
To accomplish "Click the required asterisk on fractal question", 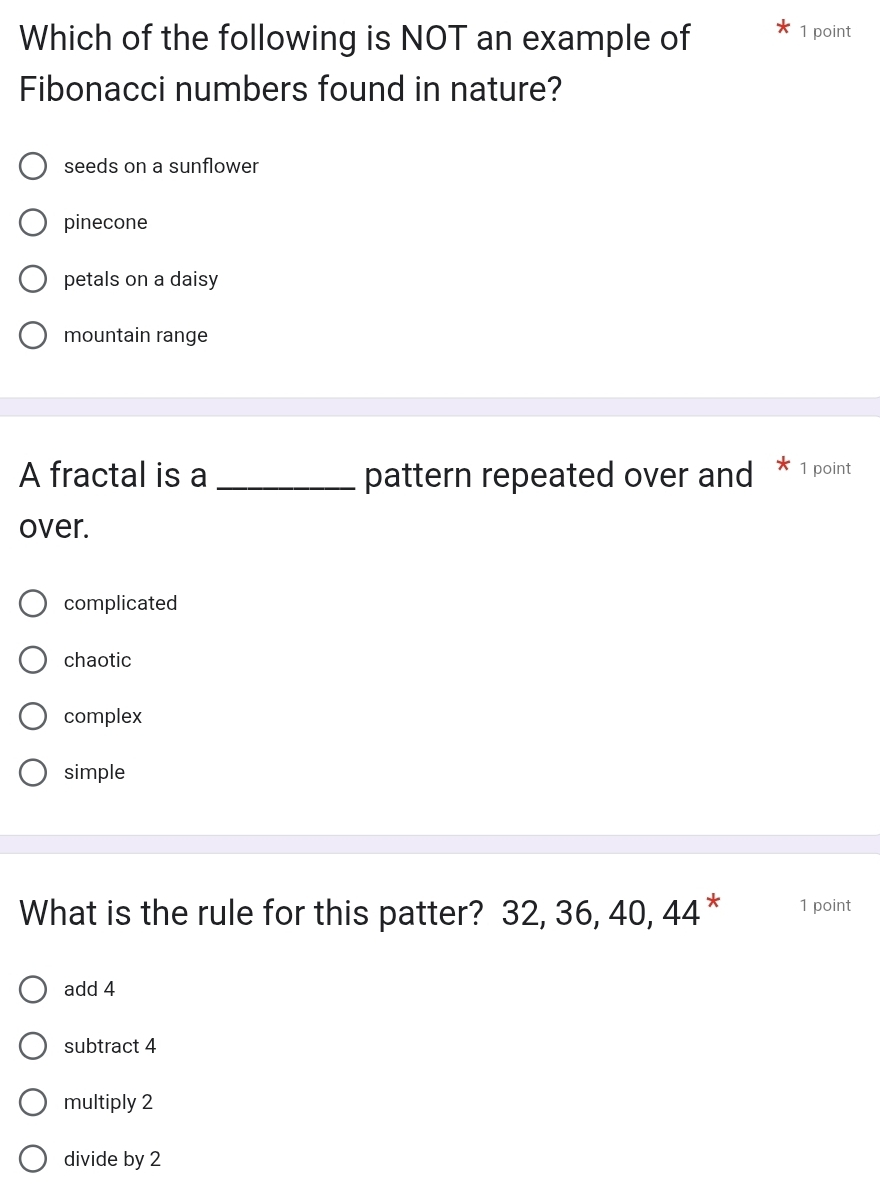I will [783, 464].
